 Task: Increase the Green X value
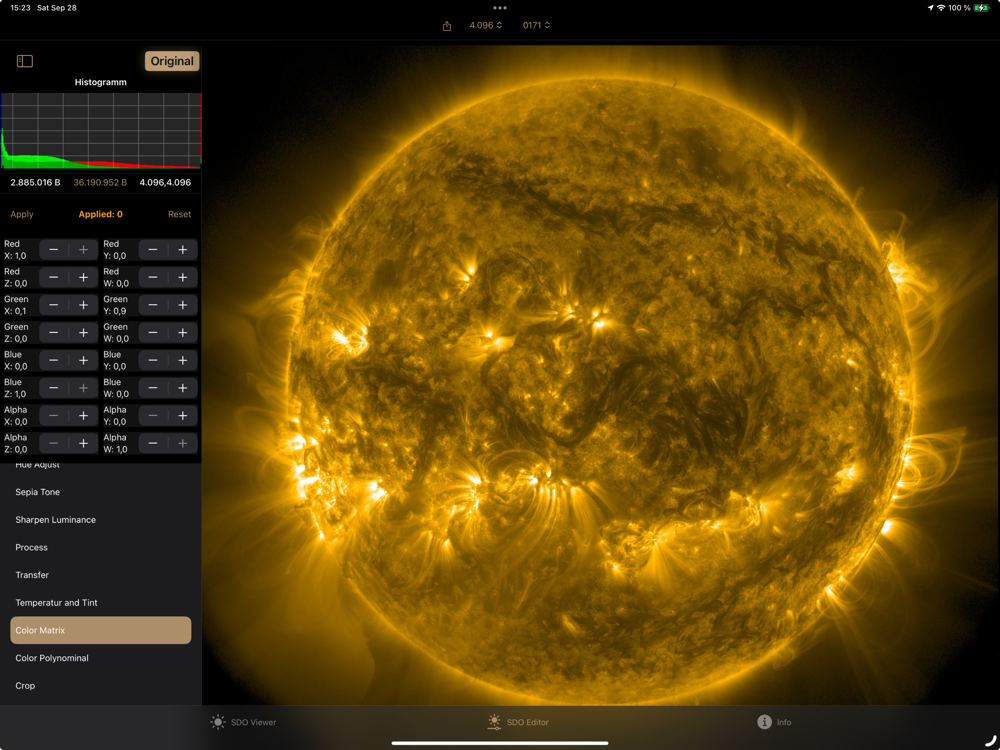[x=83, y=305]
